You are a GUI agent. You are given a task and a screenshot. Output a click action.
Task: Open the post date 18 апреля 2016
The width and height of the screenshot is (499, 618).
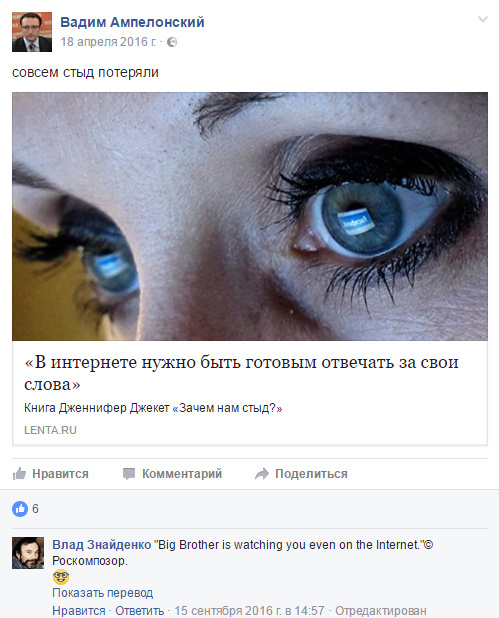click(x=108, y=42)
